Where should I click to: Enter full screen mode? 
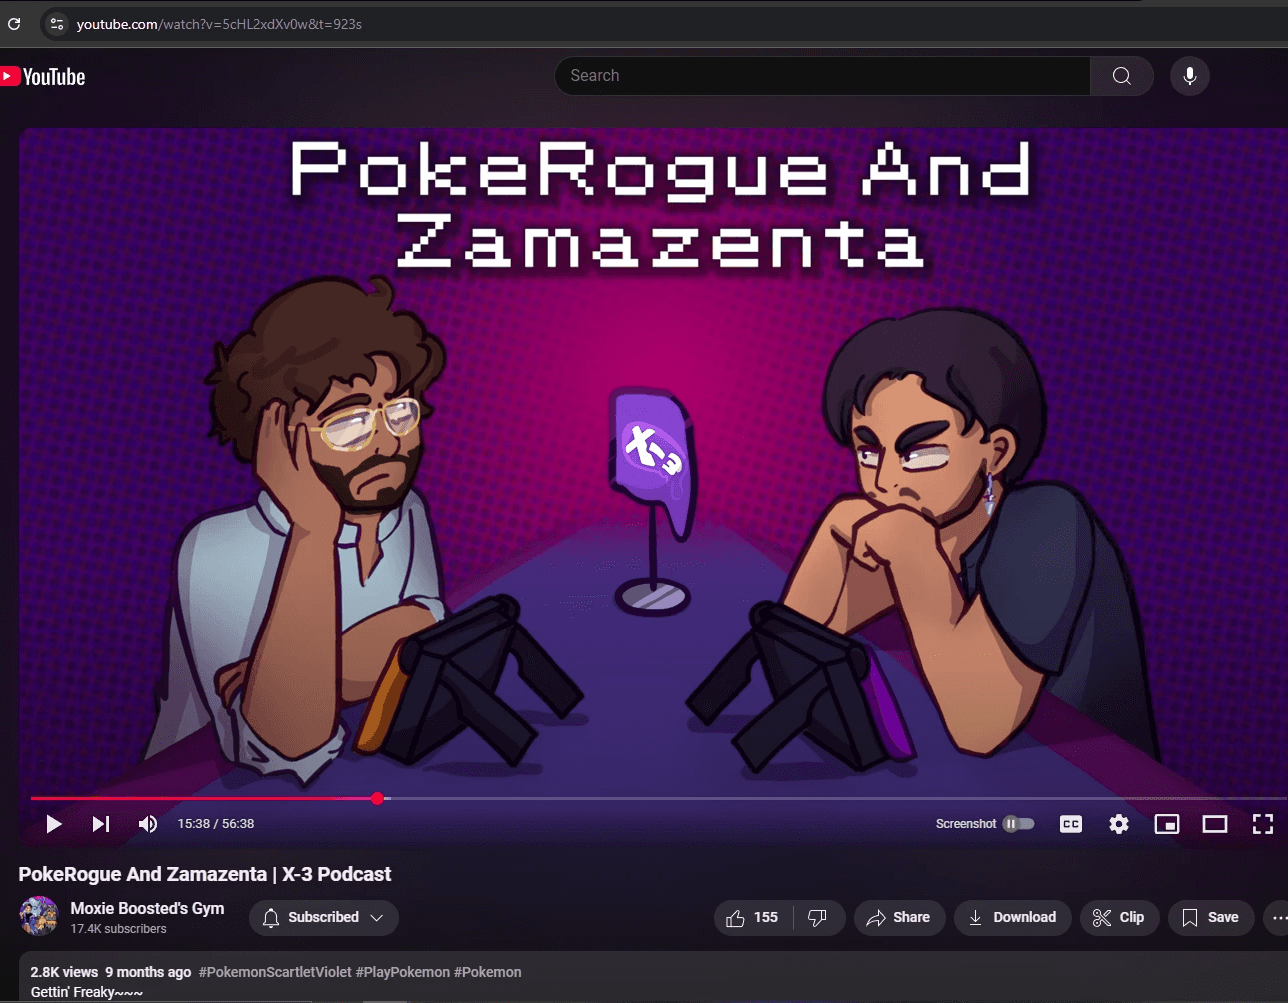(x=1263, y=824)
